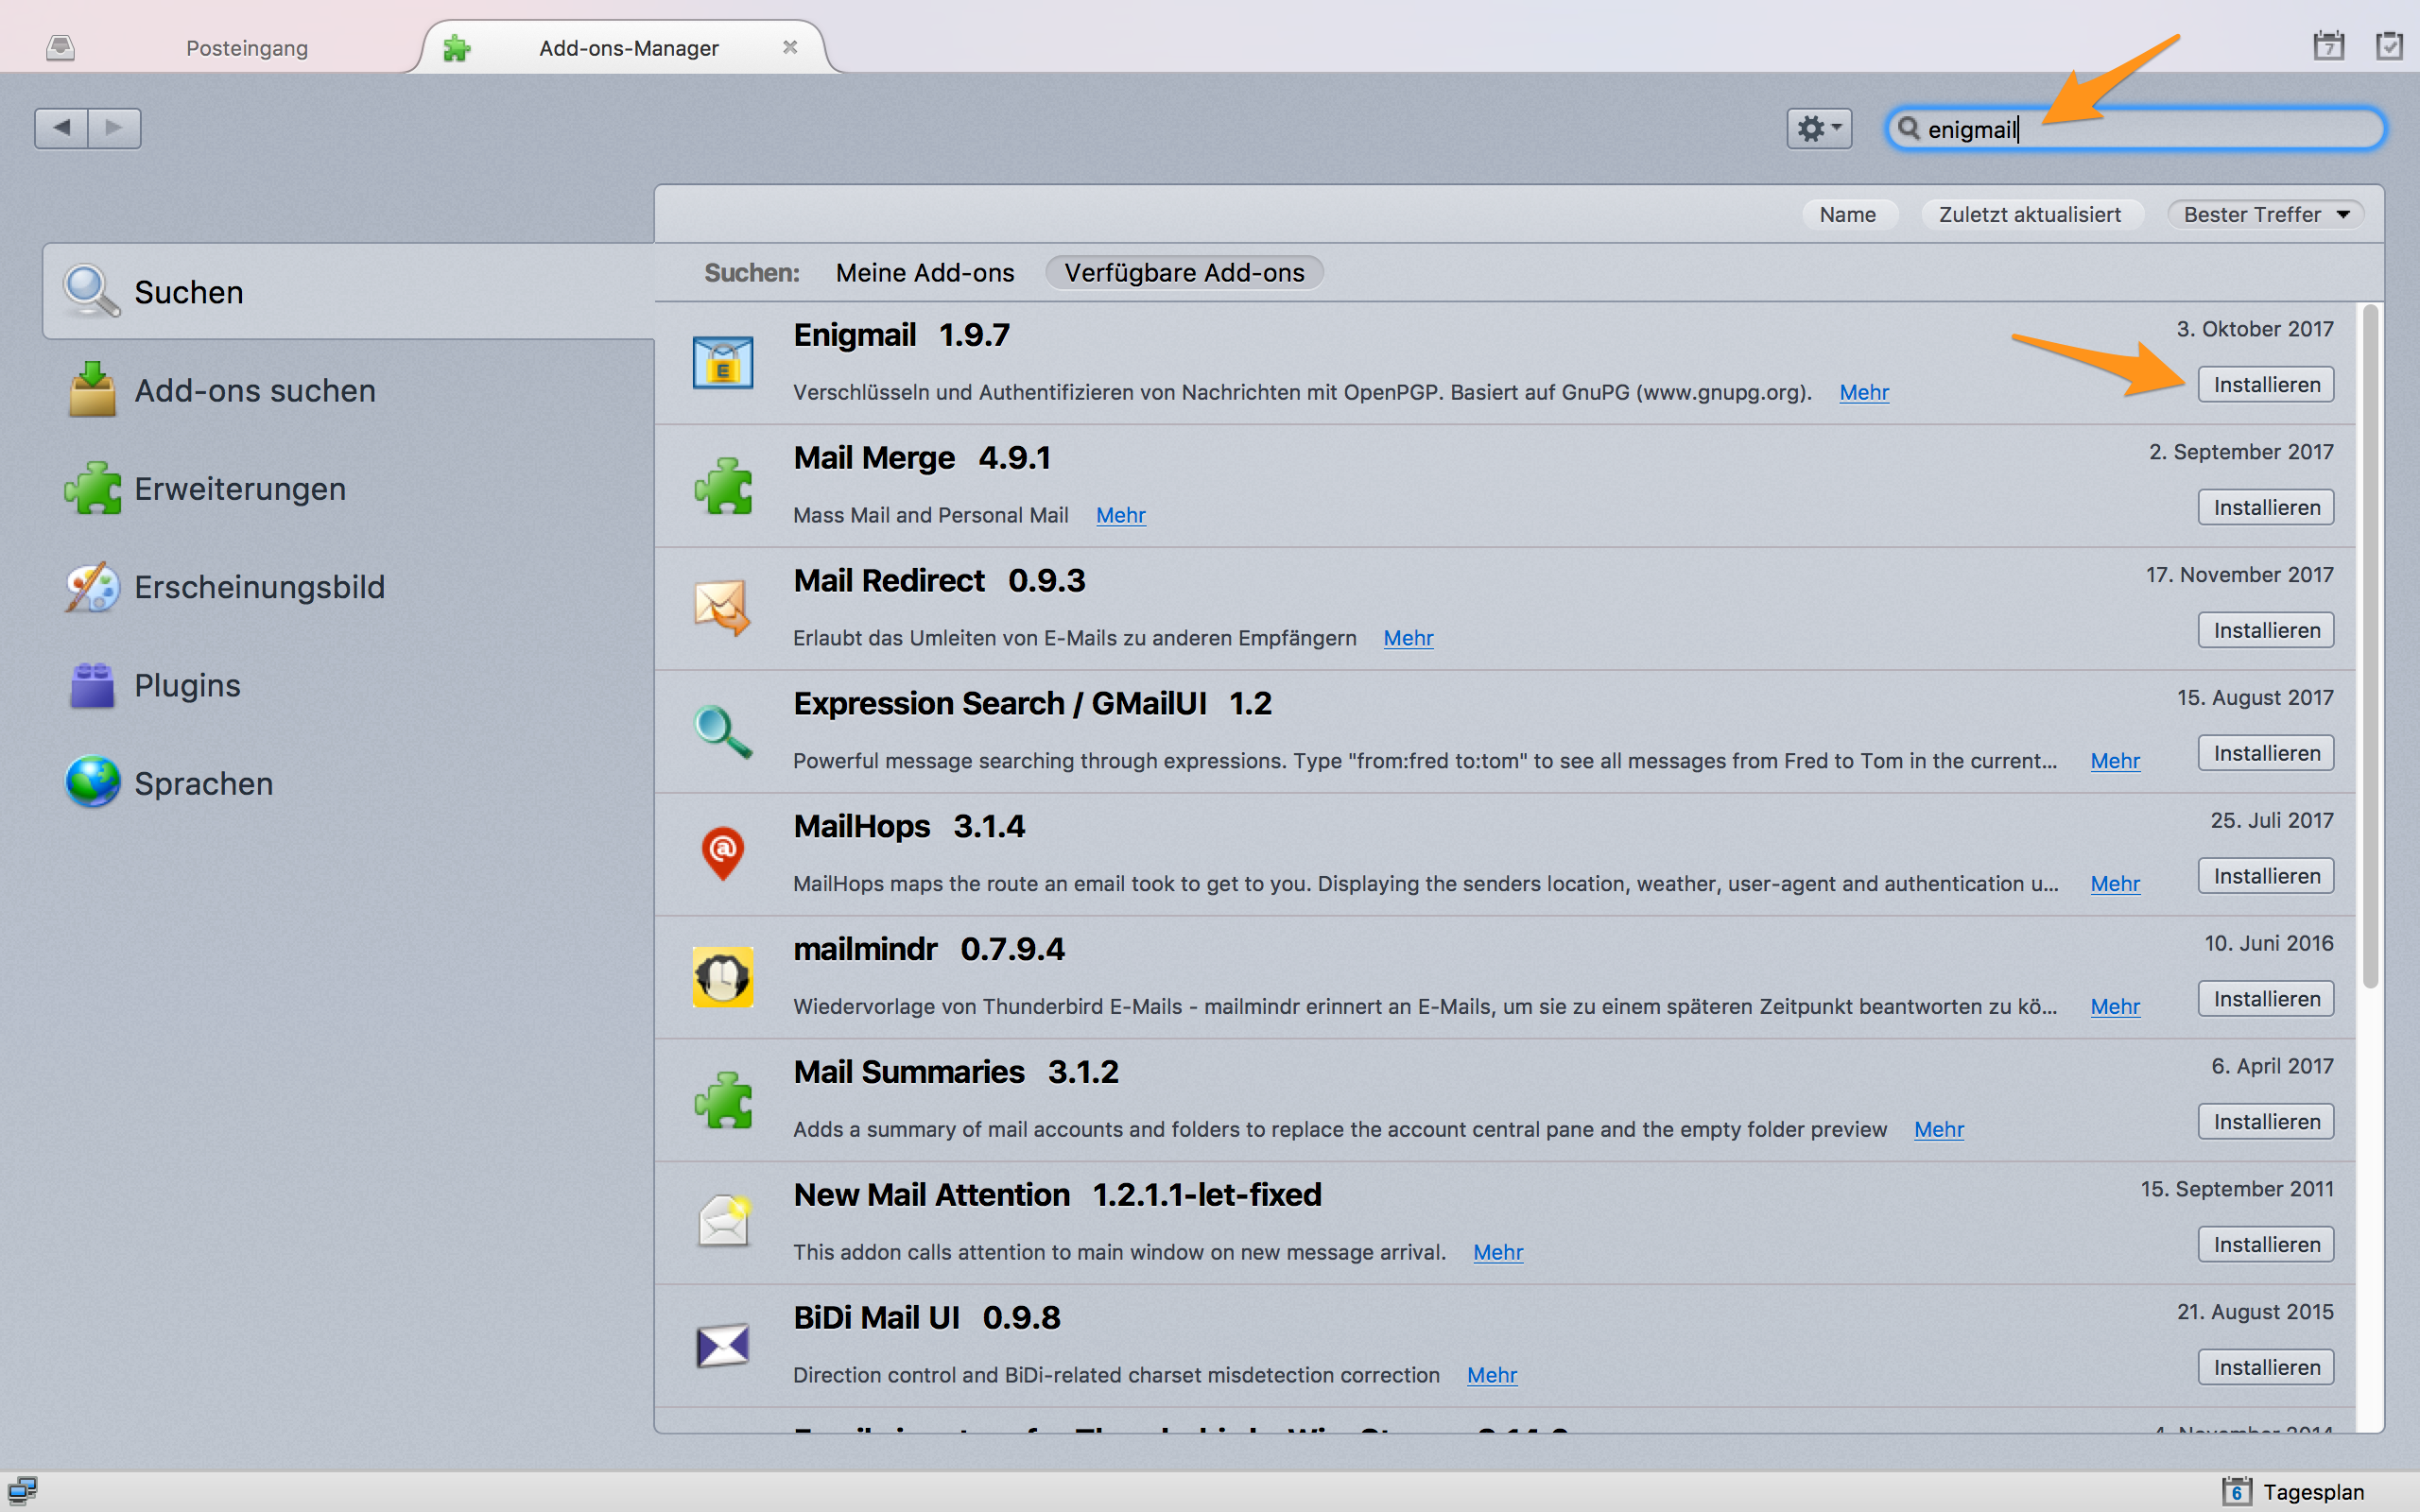This screenshot has height=1512, width=2420.
Task: Open the Bester Treffer sort dropdown
Action: pyautogui.click(x=2265, y=214)
